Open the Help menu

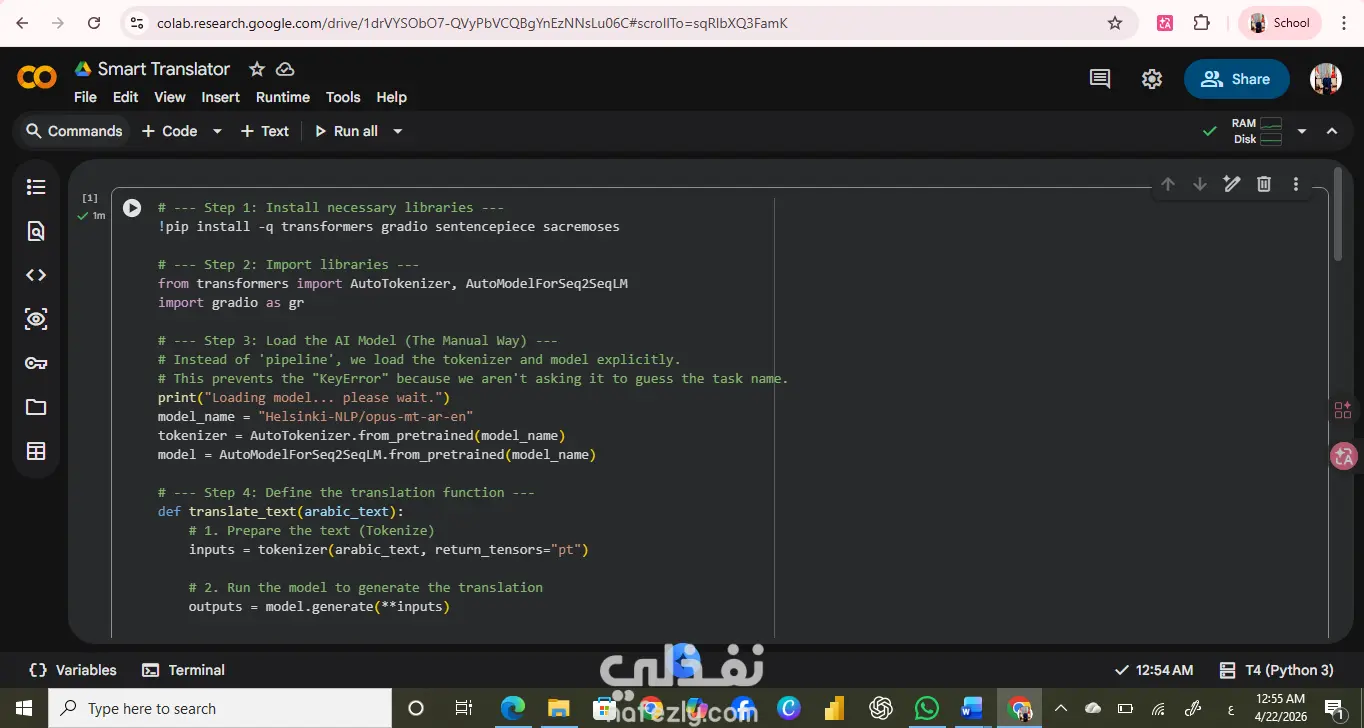tap(391, 97)
